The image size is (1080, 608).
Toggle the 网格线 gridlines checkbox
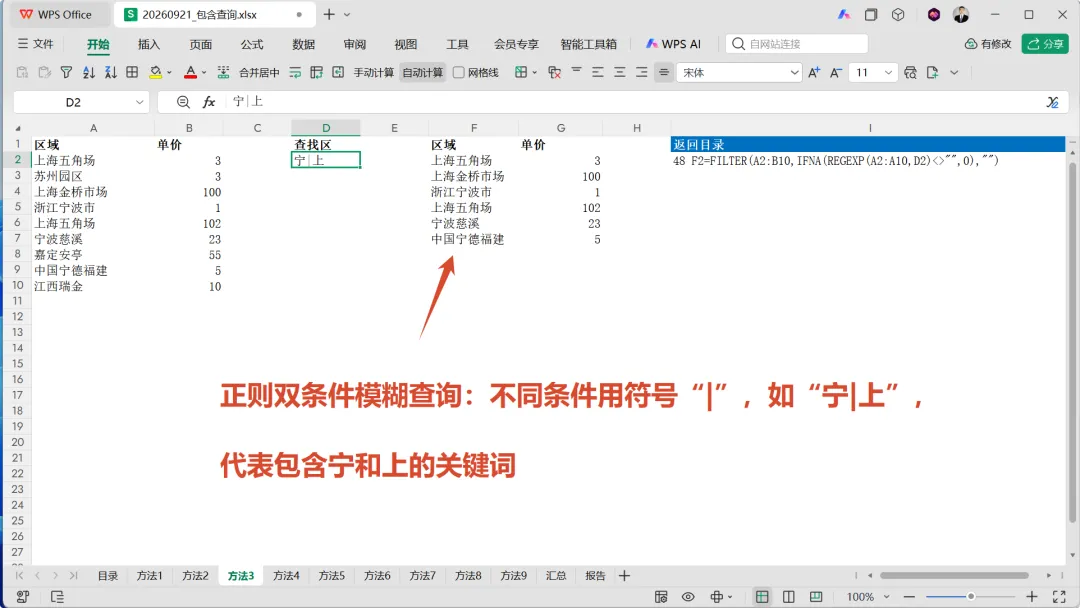[459, 72]
